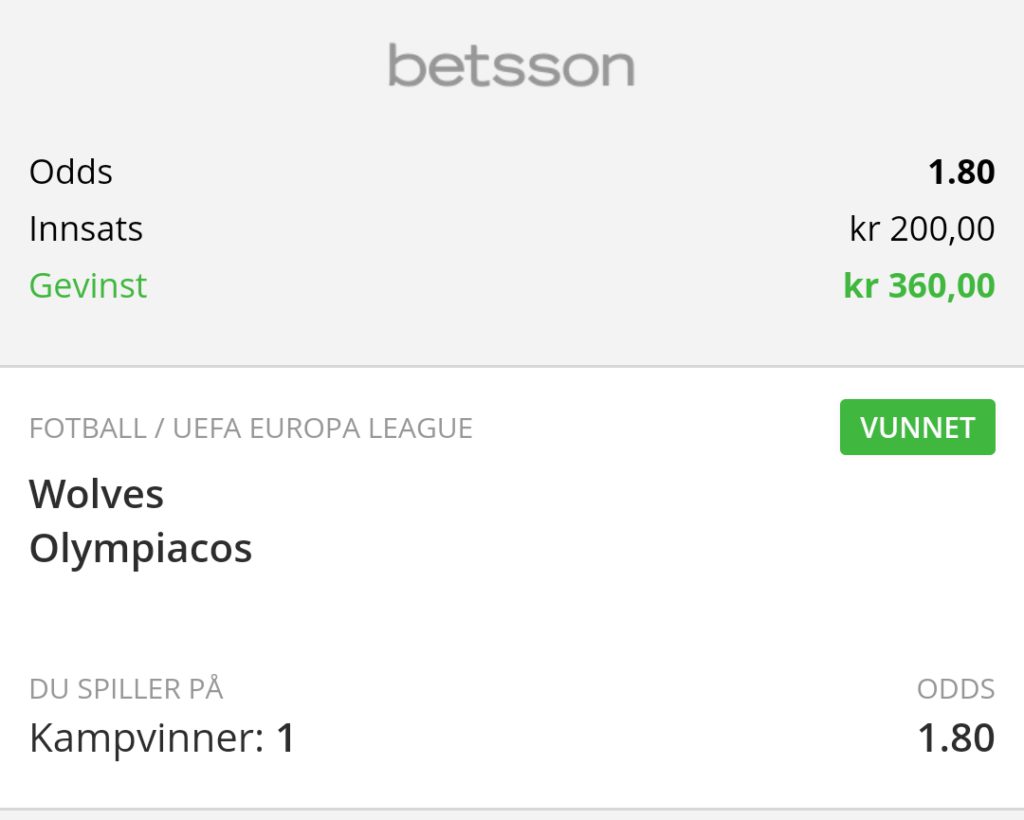Screen dimensions: 1024x820
Task: Tap the betsson logo
Action: [x=511, y=65]
